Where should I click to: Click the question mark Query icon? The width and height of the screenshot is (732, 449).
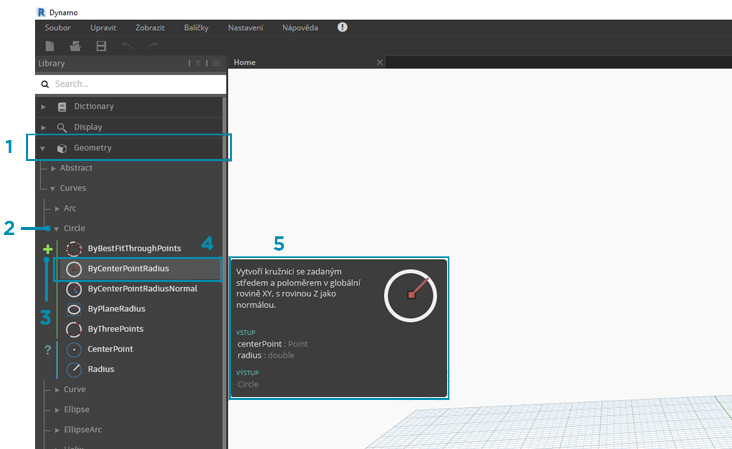pos(48,350)
